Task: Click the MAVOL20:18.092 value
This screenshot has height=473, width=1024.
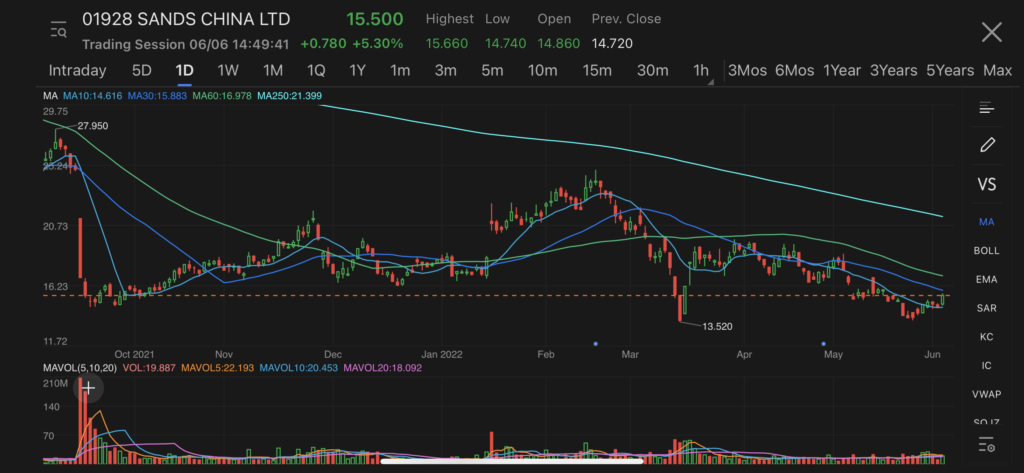Action: (x=383, y=368)
